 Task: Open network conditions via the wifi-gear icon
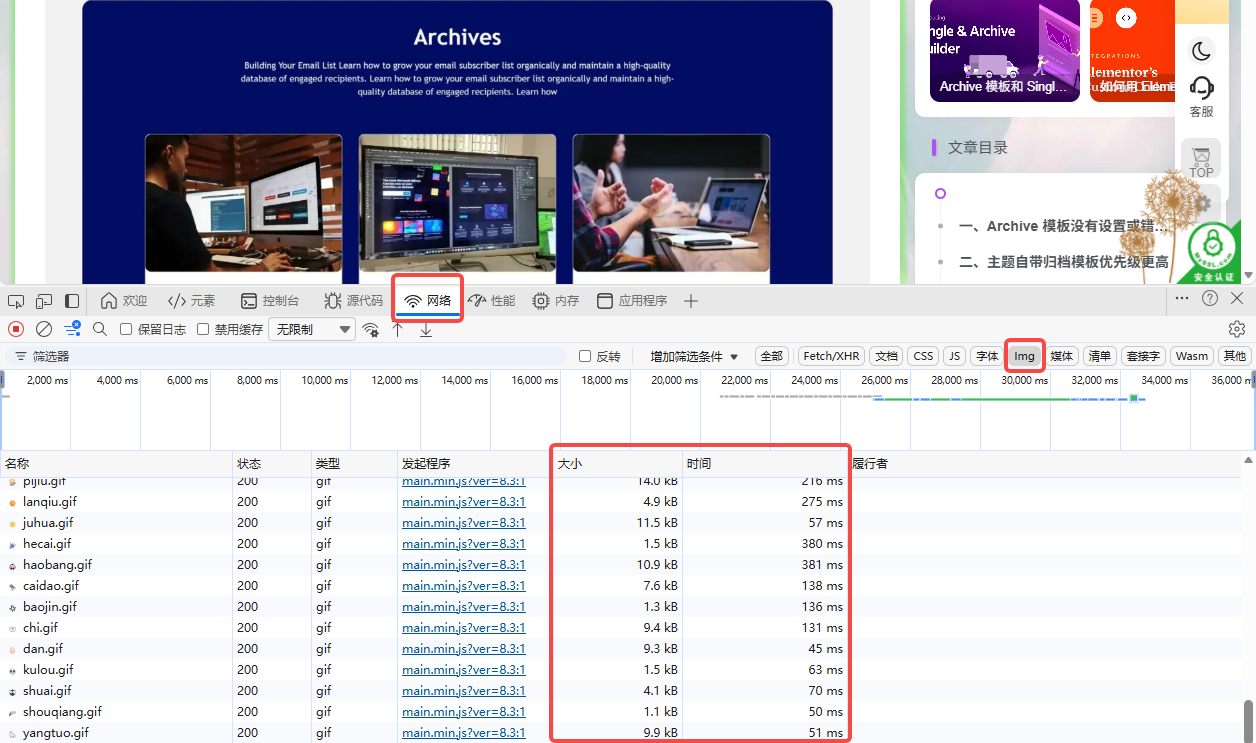(371, 329)
